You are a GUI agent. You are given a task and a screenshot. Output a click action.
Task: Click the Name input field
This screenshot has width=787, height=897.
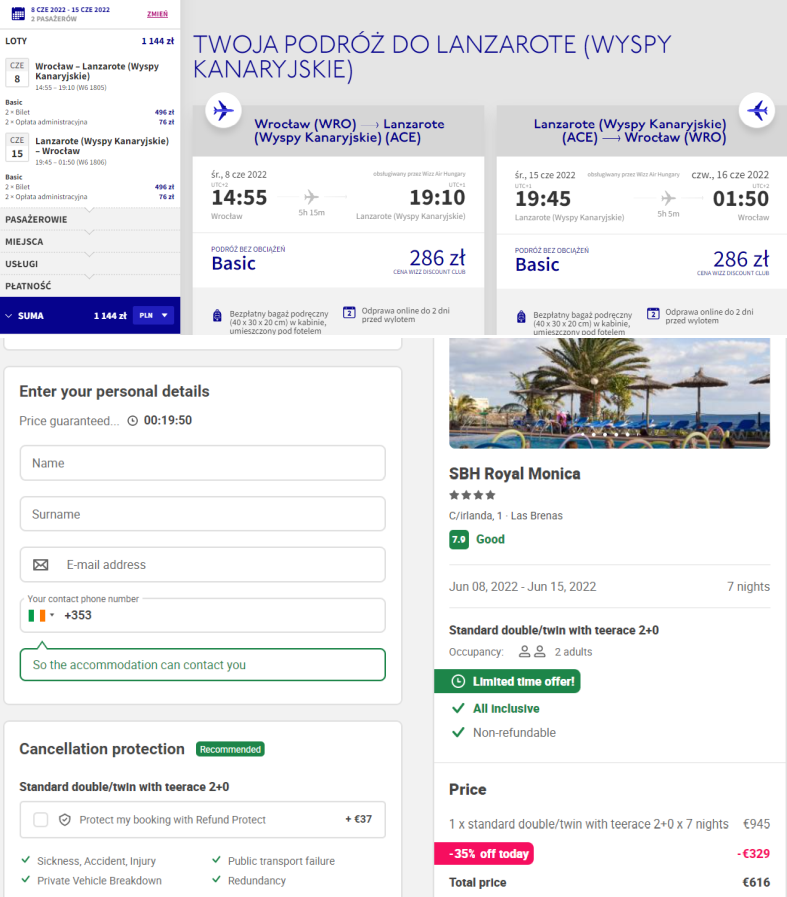coord(202,463)
